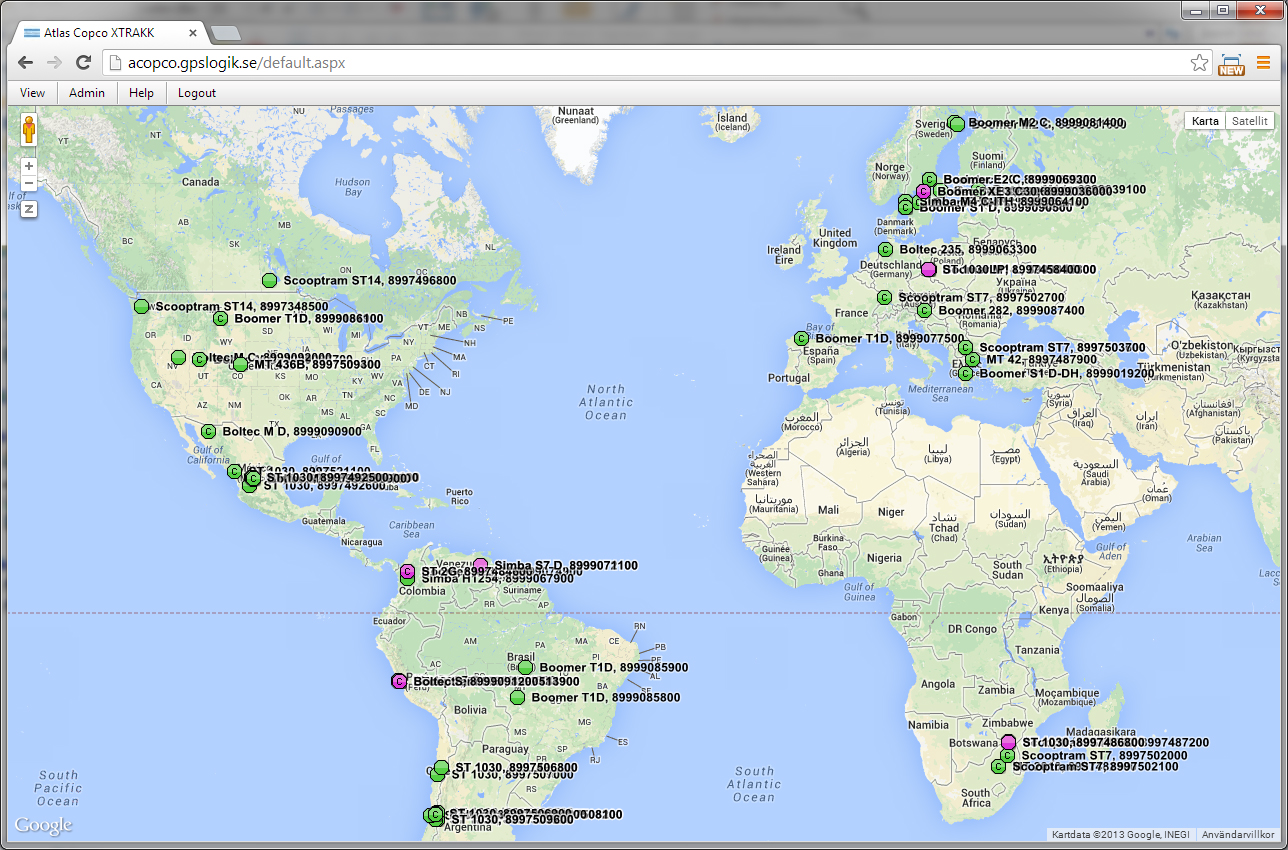The image size is (1288, 850).
Task: Select the Scooptram ST7, 8997502000 marker
Action: [1007, 755]
